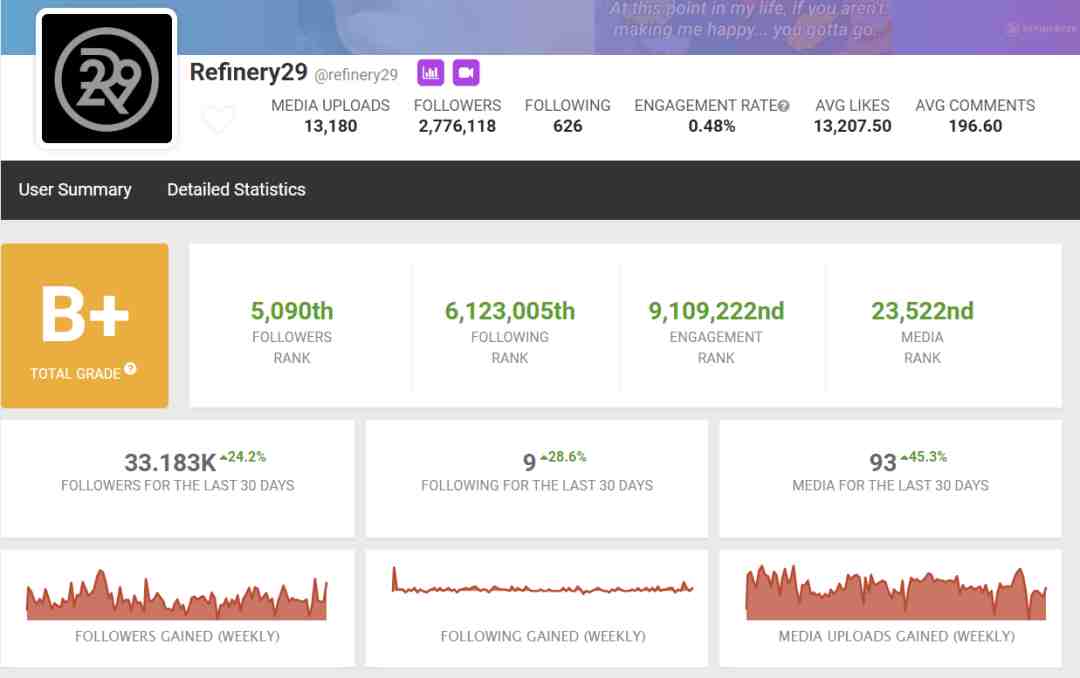1080x678 pixels.
Task: Open the Engagement Rate help icon
Action: [x=784, y=106]
